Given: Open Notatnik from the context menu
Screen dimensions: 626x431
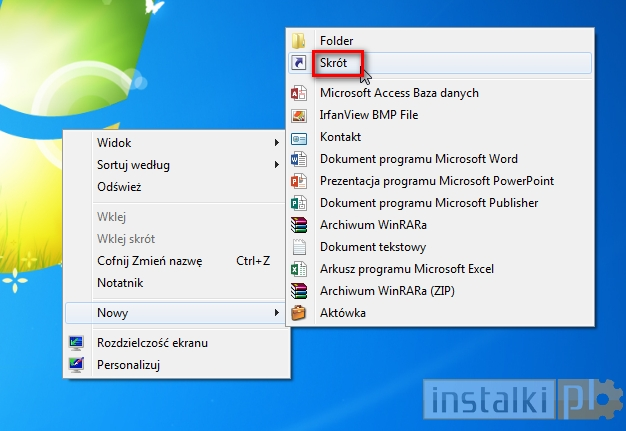Looking at the screenshot, I should pos(120,283).
